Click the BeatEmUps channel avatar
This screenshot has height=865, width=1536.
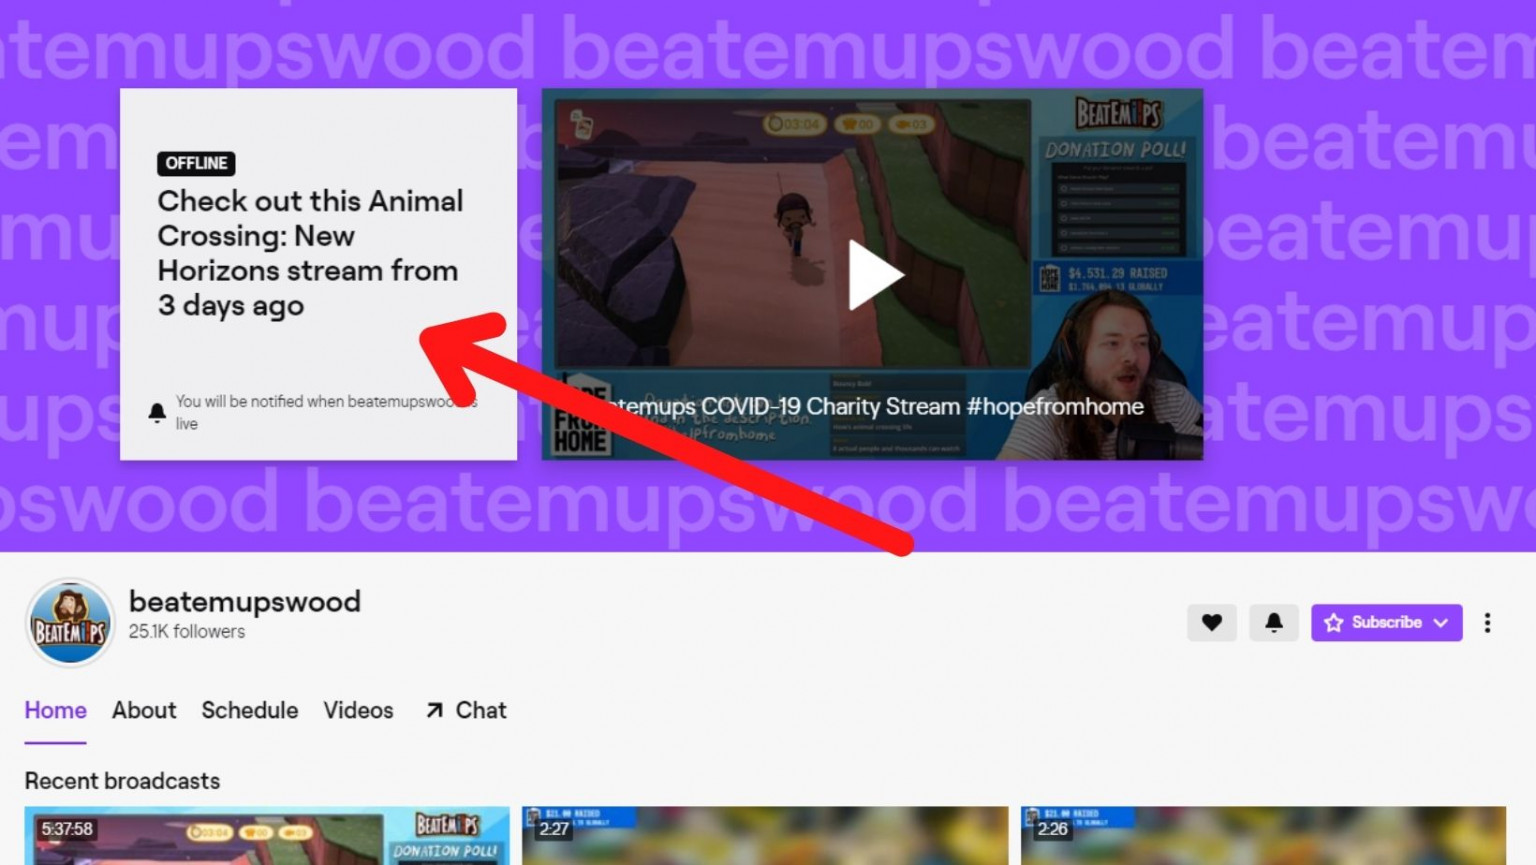(69, 620)
